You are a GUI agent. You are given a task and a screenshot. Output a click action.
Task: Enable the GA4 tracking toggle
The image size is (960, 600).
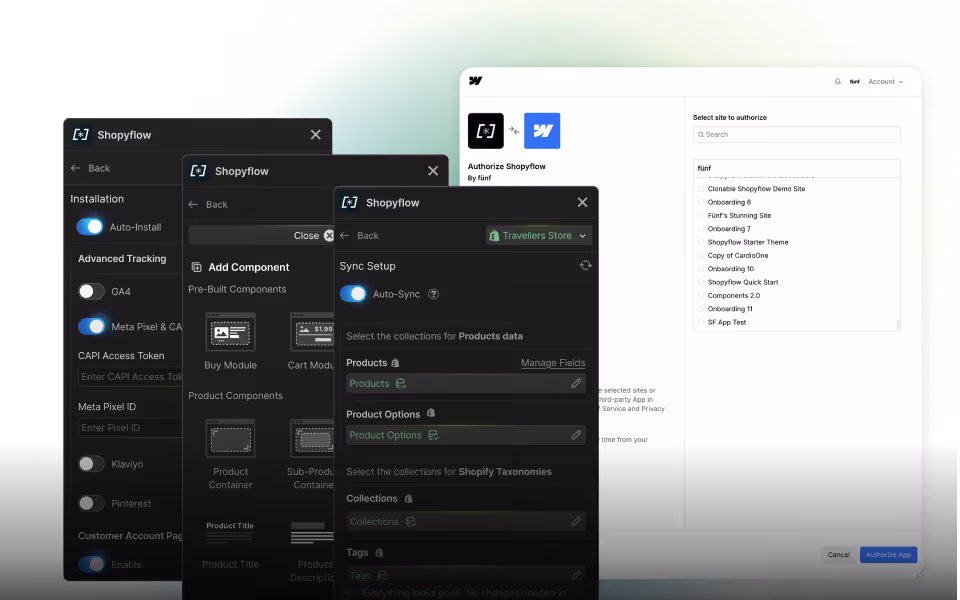click(91, 291)
